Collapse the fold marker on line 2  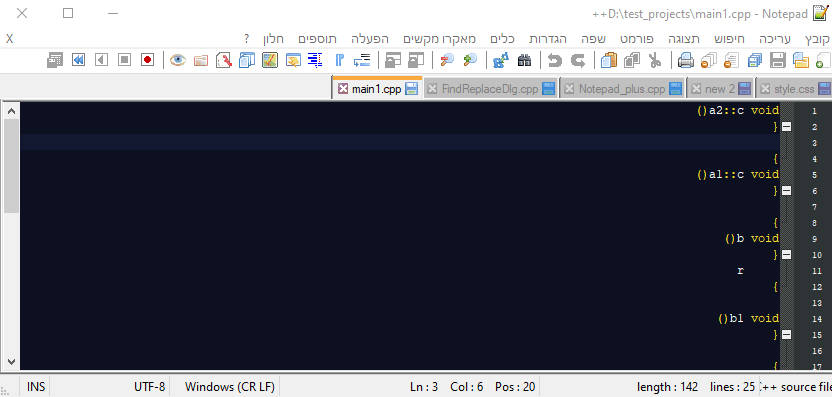tap(786, 127)
